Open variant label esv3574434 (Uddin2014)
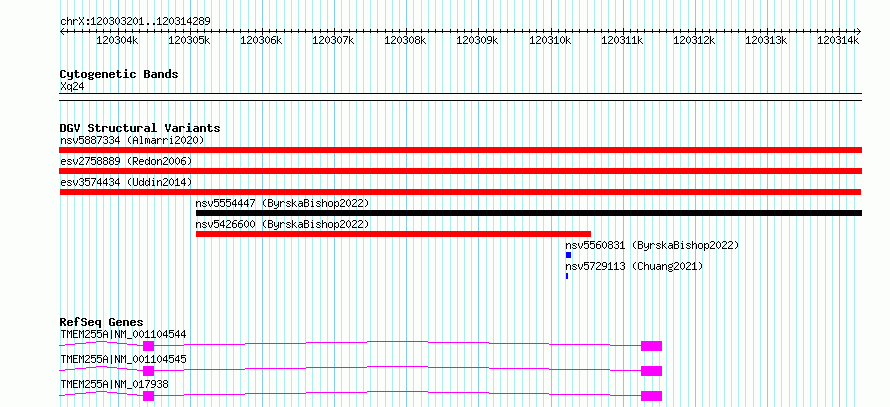The width and height of the screenshot is (890, 407). pos(126,182)
